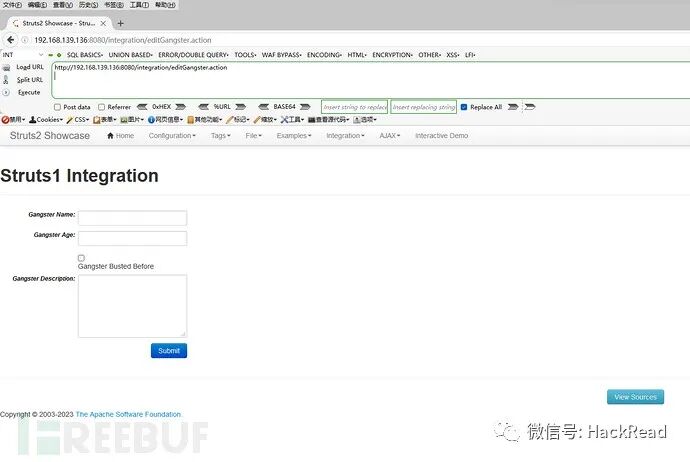This screenshot has height=462, width=690.
Task: Toggle the Post data checkbox
Action: click(x=57, y=107)
